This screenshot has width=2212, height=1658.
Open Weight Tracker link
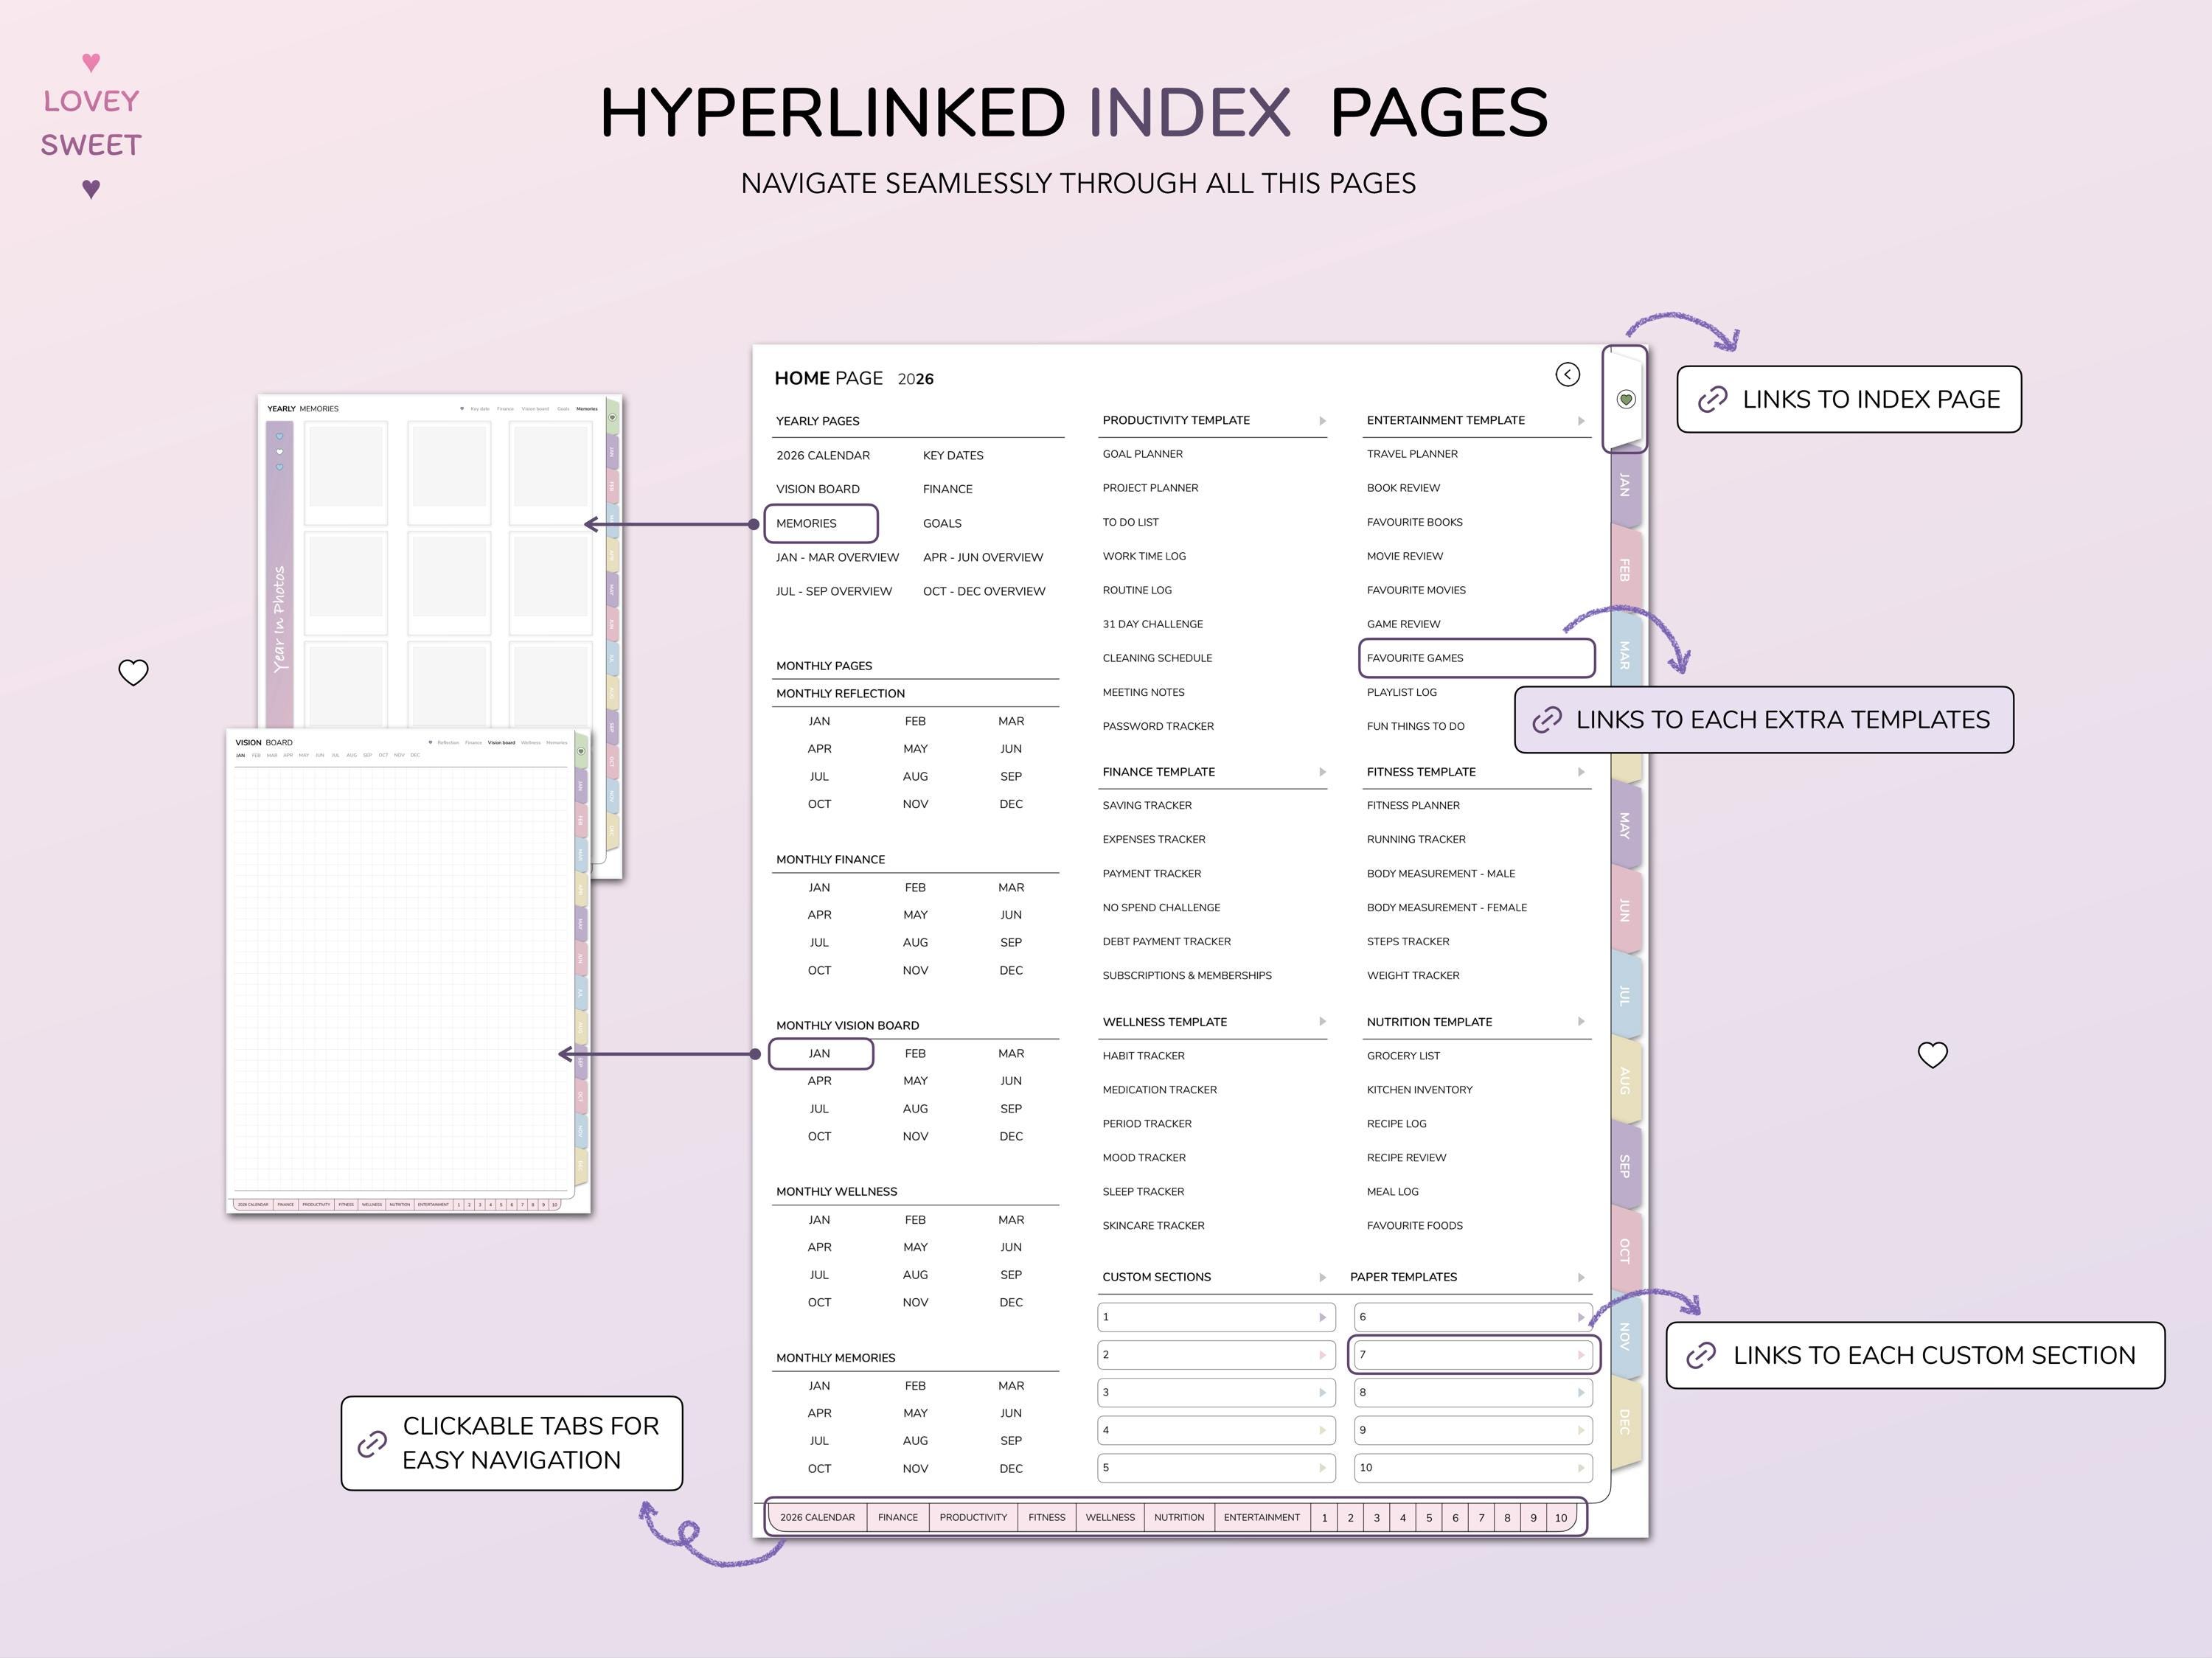click(x=1413, y=975)
